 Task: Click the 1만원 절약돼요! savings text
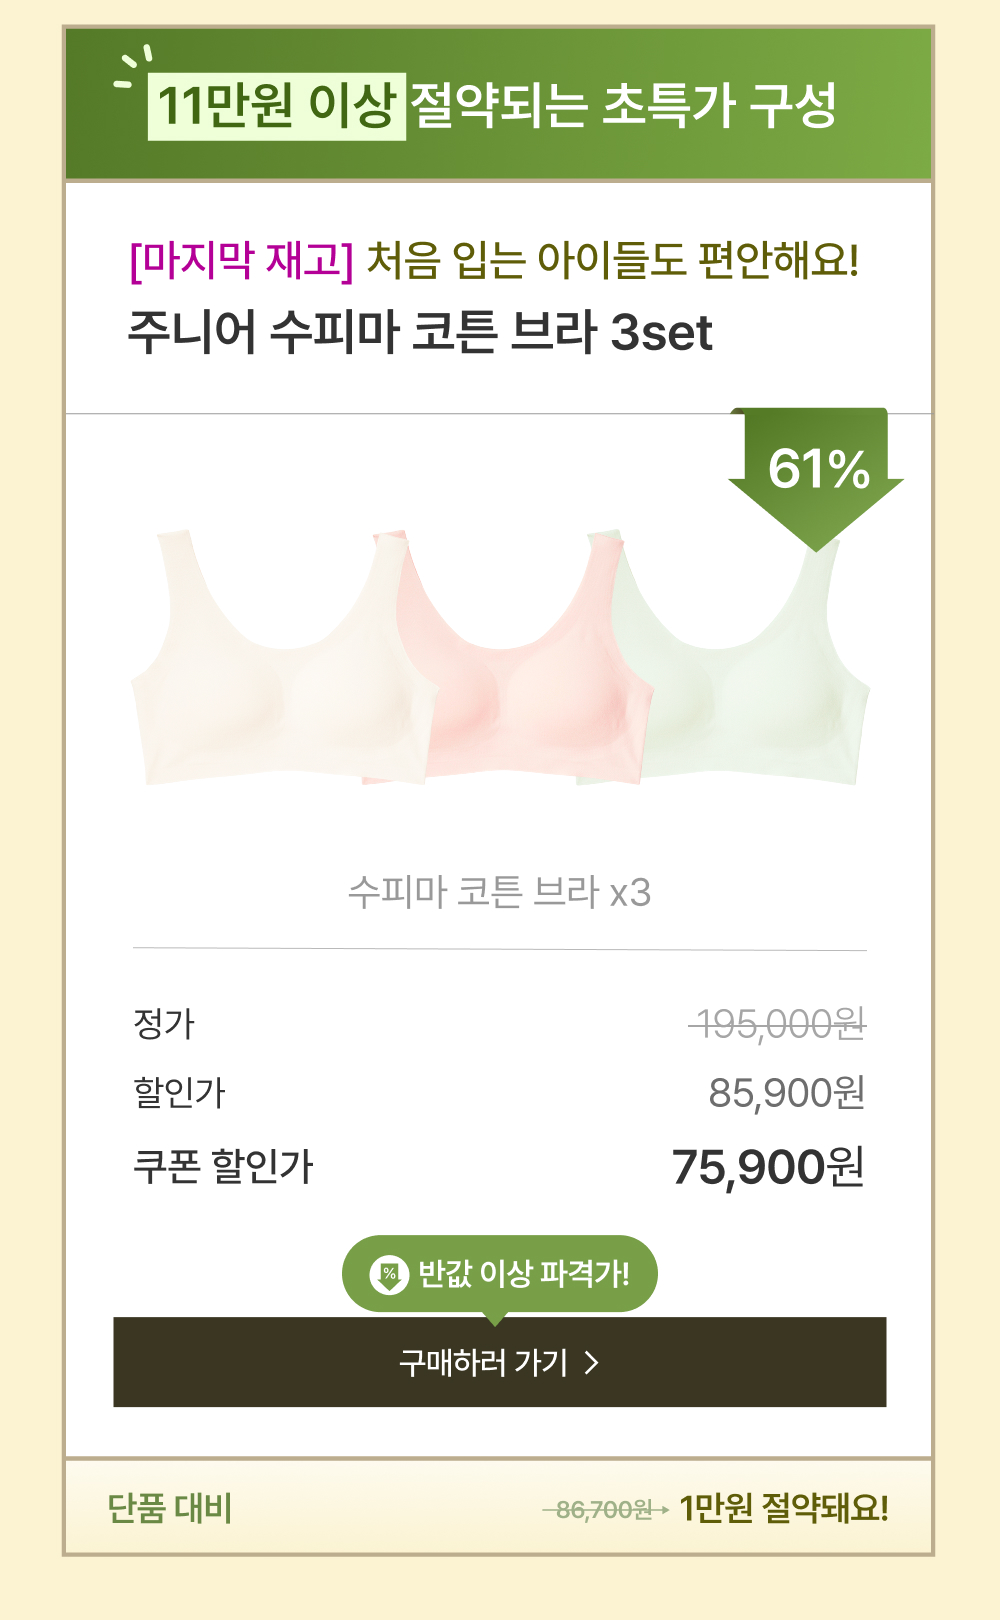point(784,1508)
